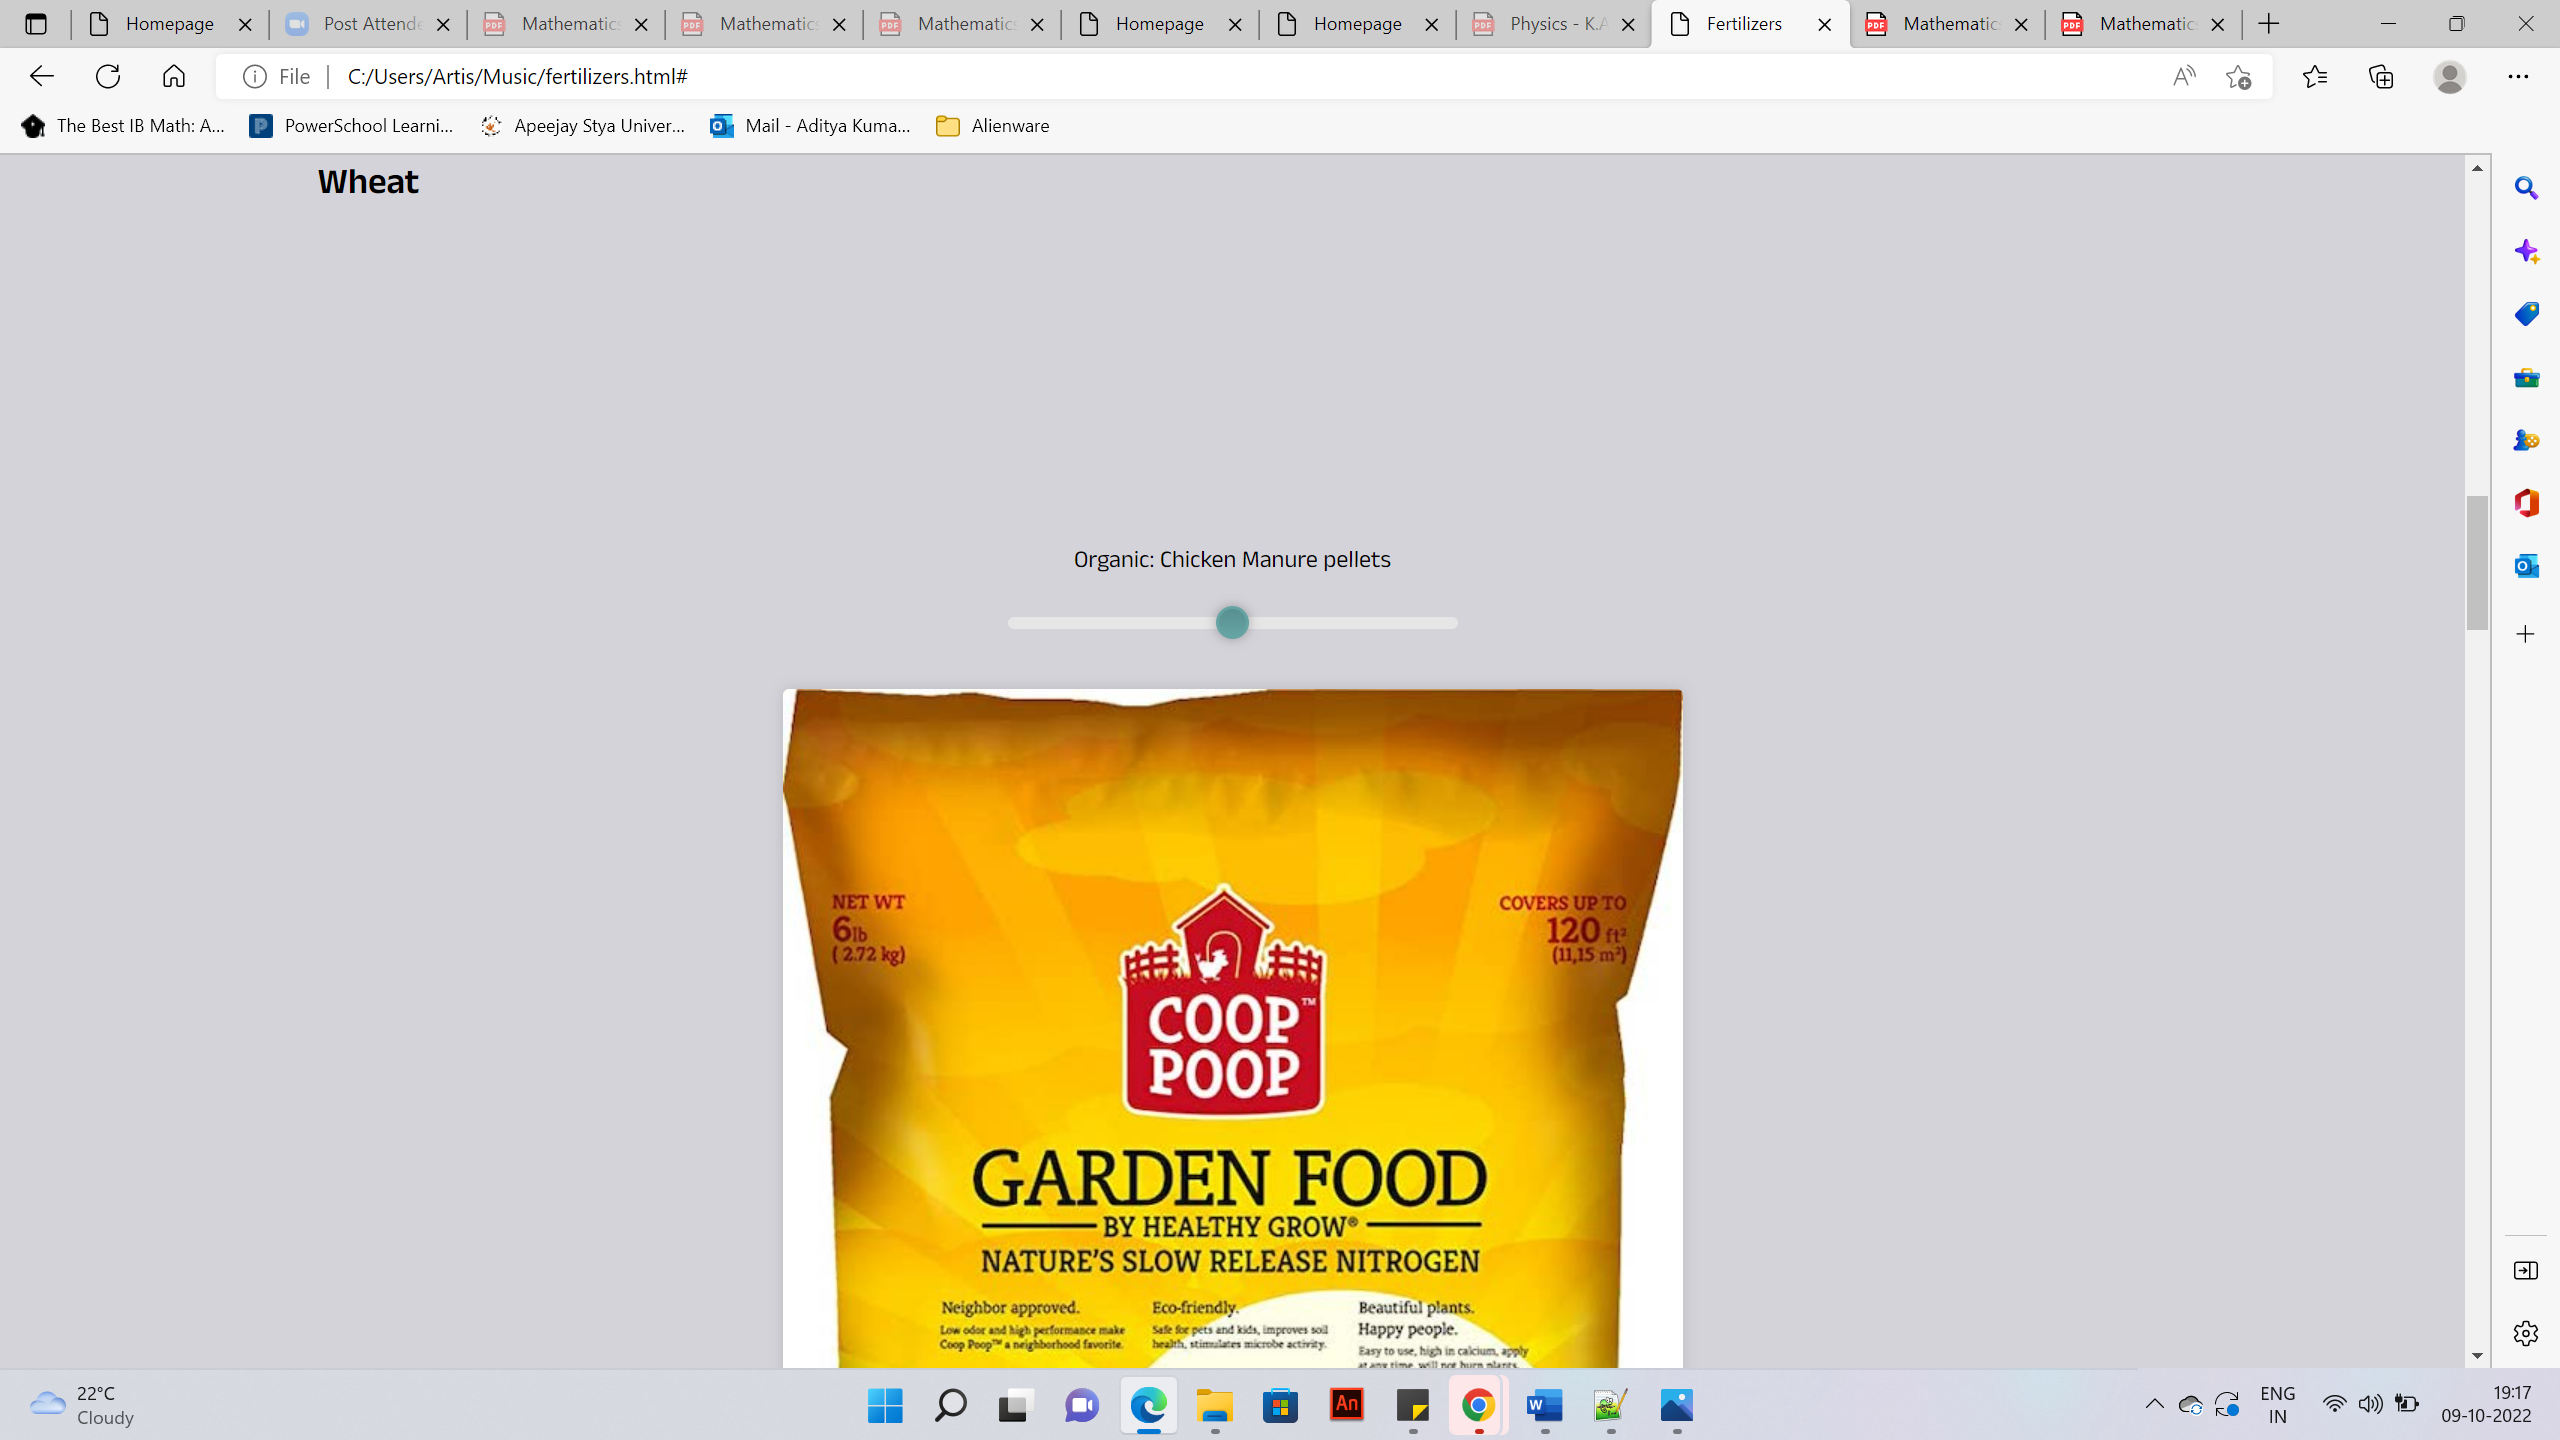Image resolution: width=2560 pixels, height=1440 pixels.
Task: Click the Edge sidebar search icon
Action: (x=2526, y=188)
